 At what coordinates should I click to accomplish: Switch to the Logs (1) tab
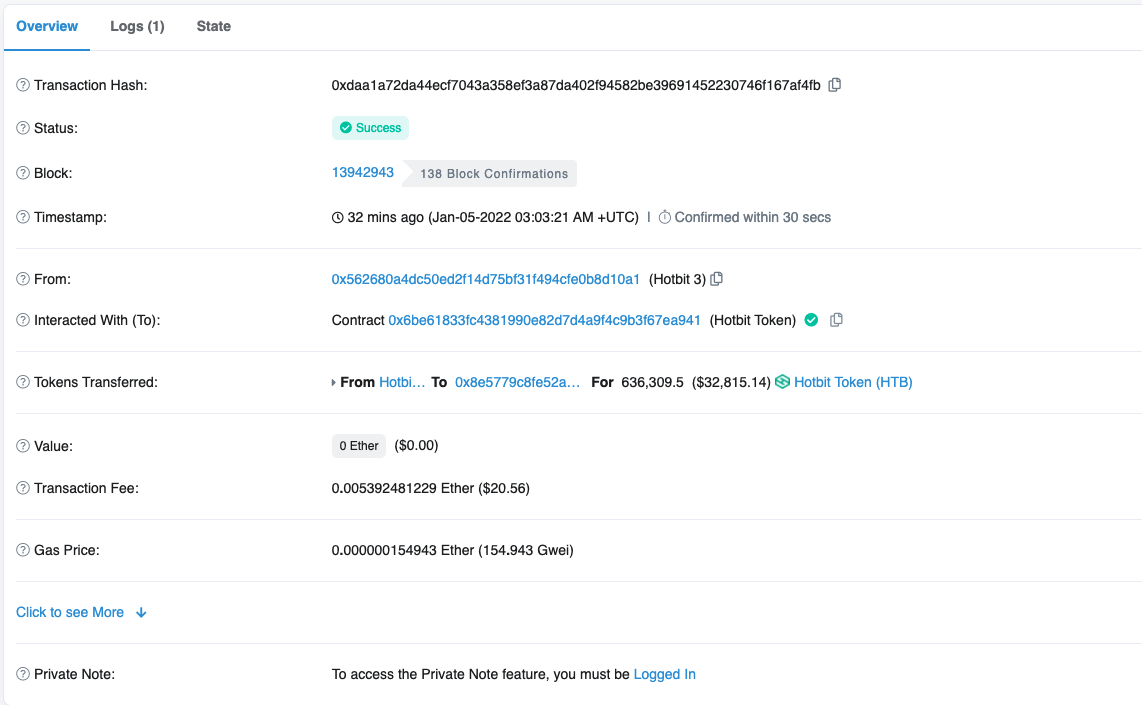[137, 26]
